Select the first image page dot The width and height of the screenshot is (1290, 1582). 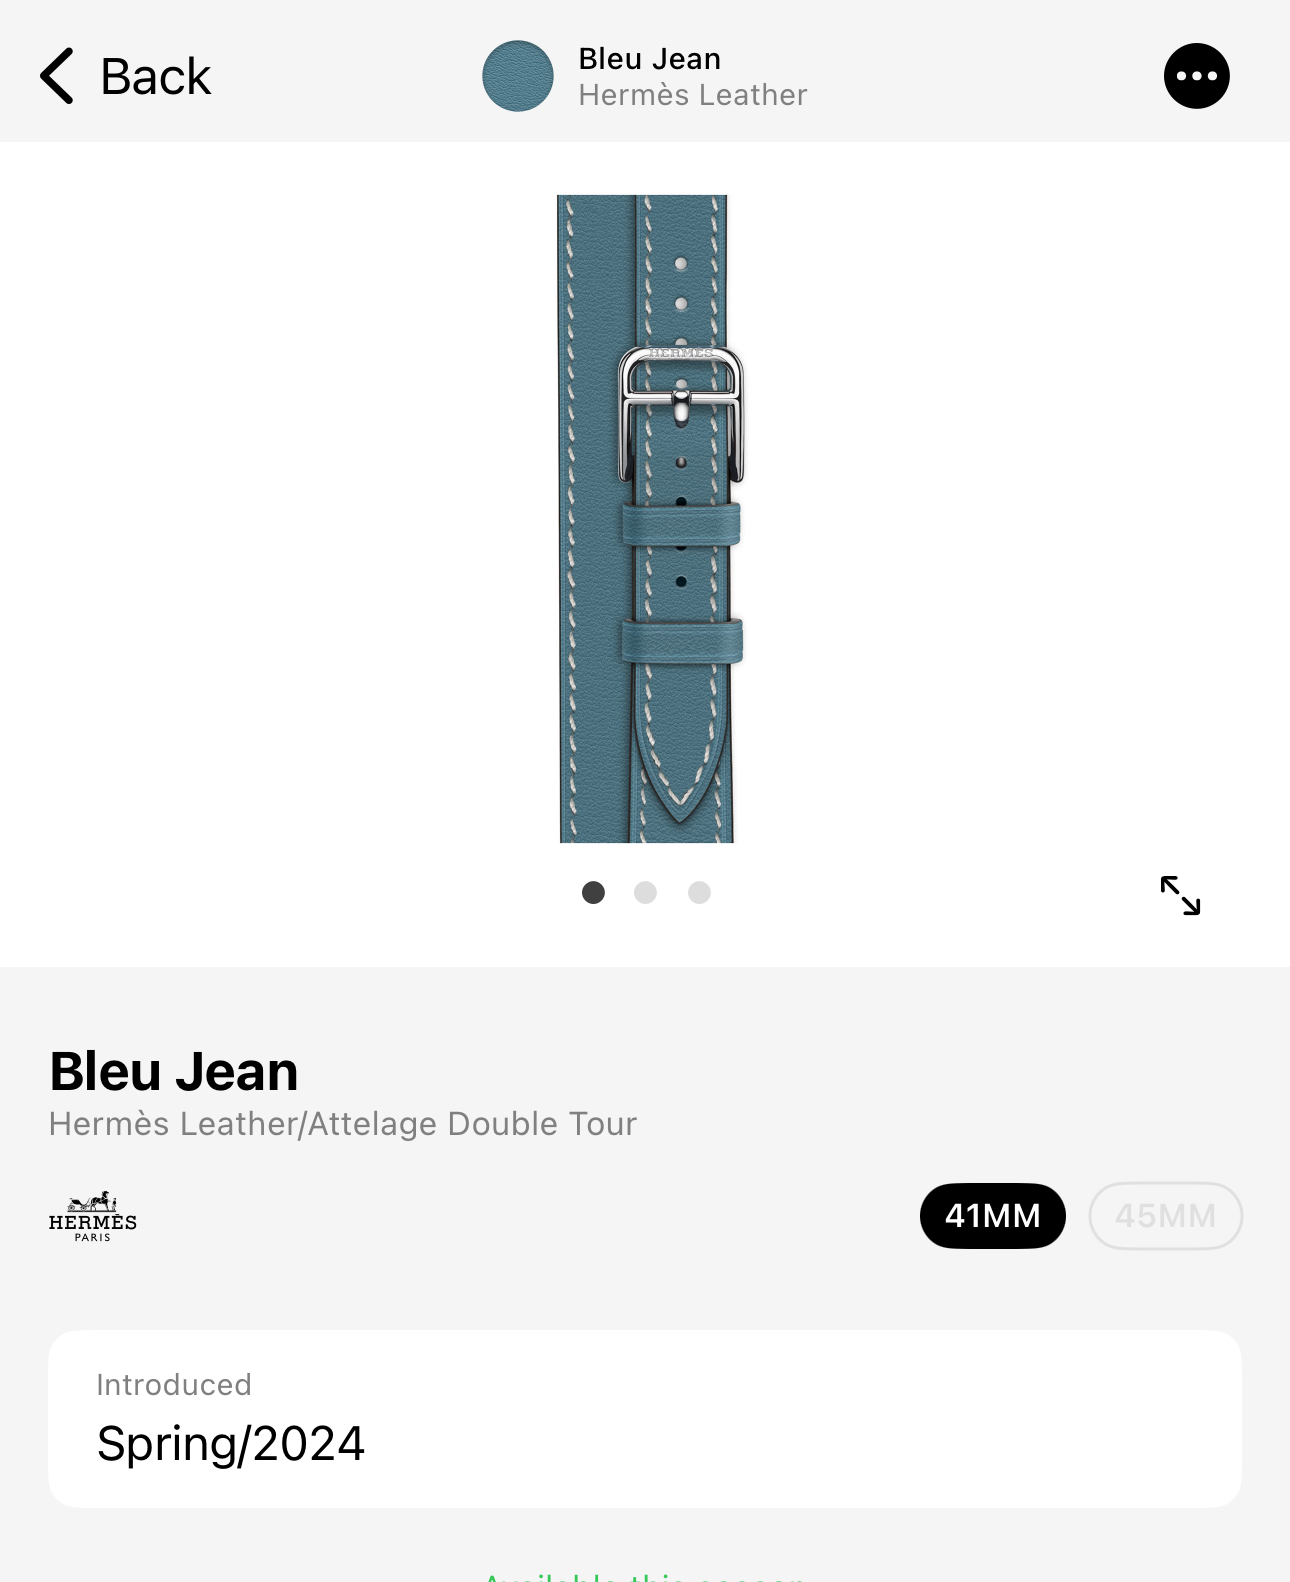pos(593,892)
